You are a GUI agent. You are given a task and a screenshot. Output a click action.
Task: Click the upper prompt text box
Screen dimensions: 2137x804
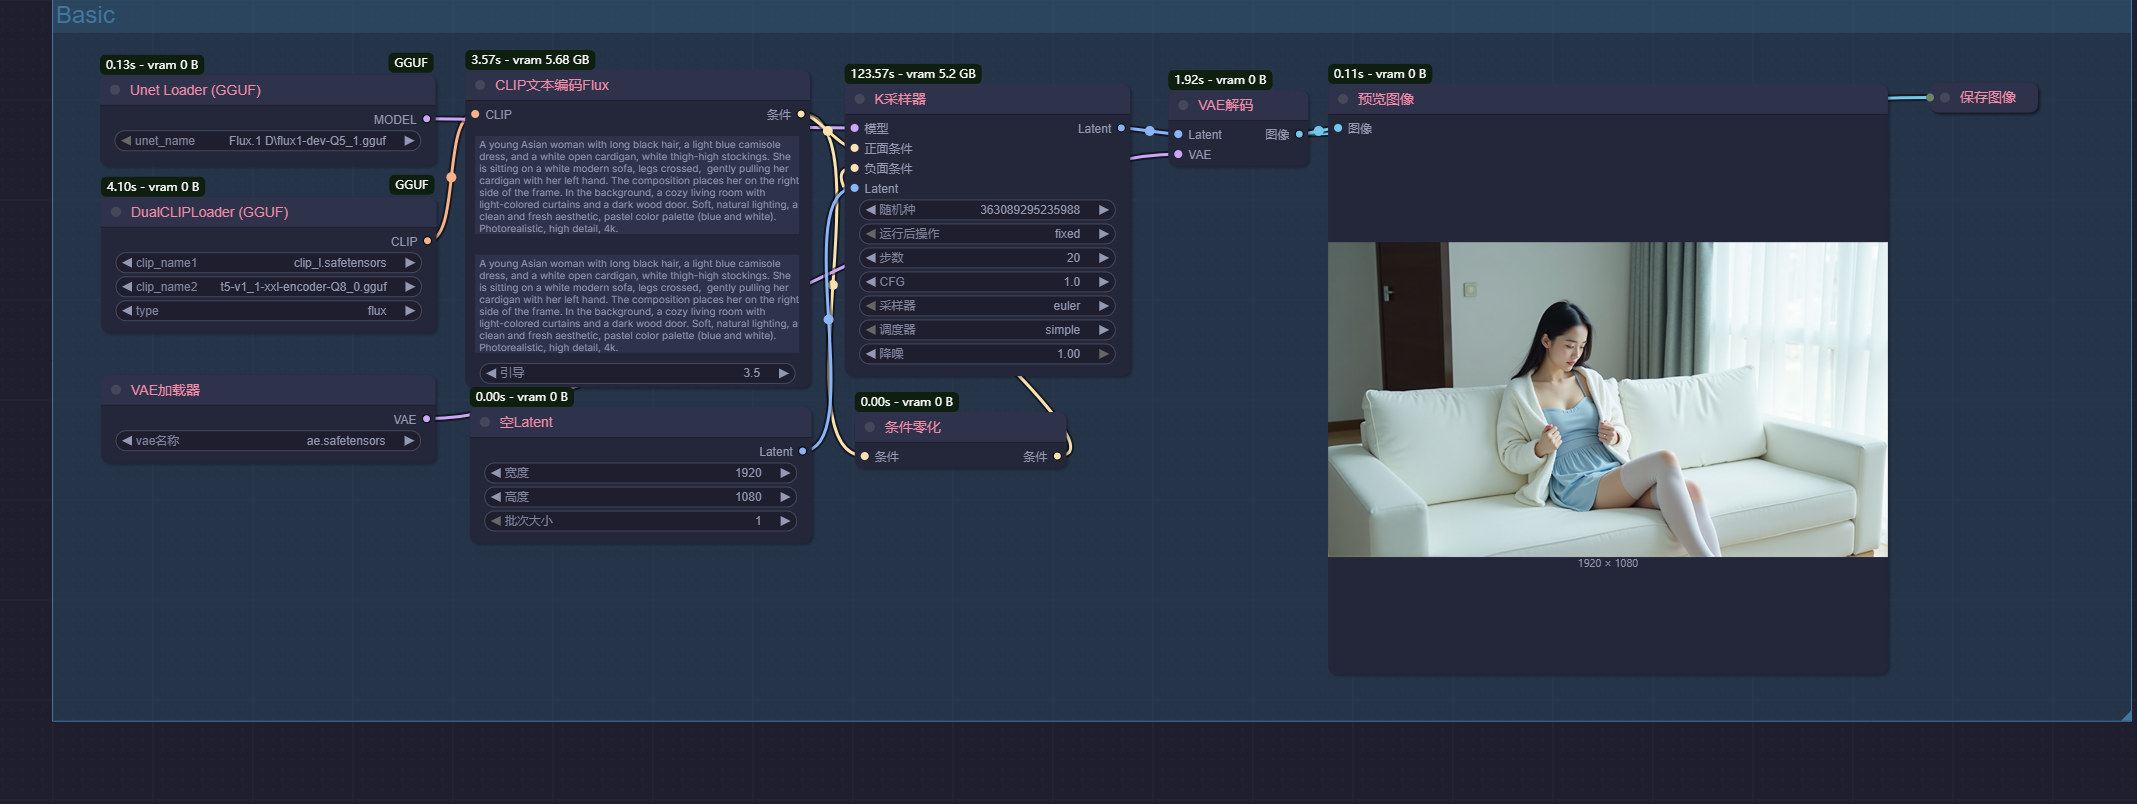(637, 186)
